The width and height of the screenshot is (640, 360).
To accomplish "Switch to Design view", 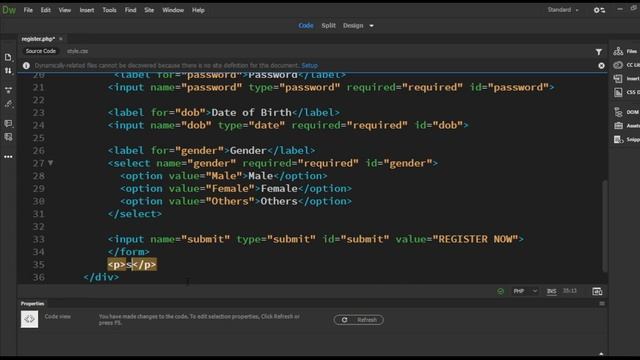I will click(353, 26).
